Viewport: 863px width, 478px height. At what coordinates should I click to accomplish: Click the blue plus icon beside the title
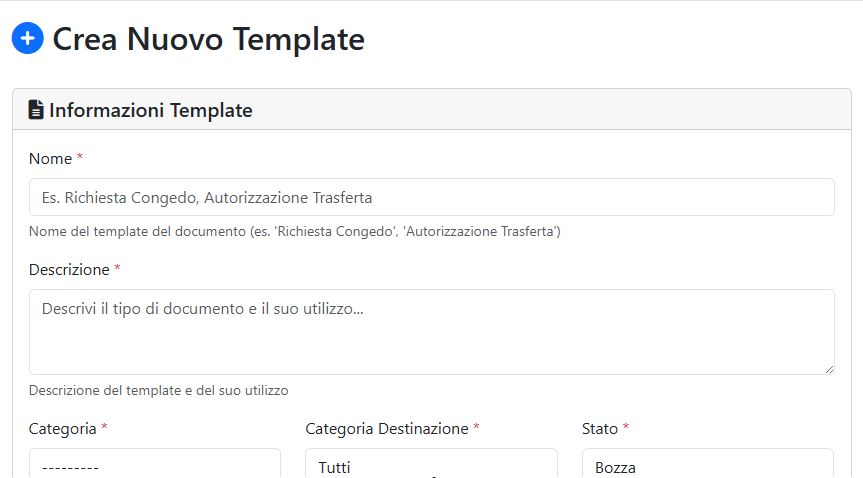coord(27,39)
